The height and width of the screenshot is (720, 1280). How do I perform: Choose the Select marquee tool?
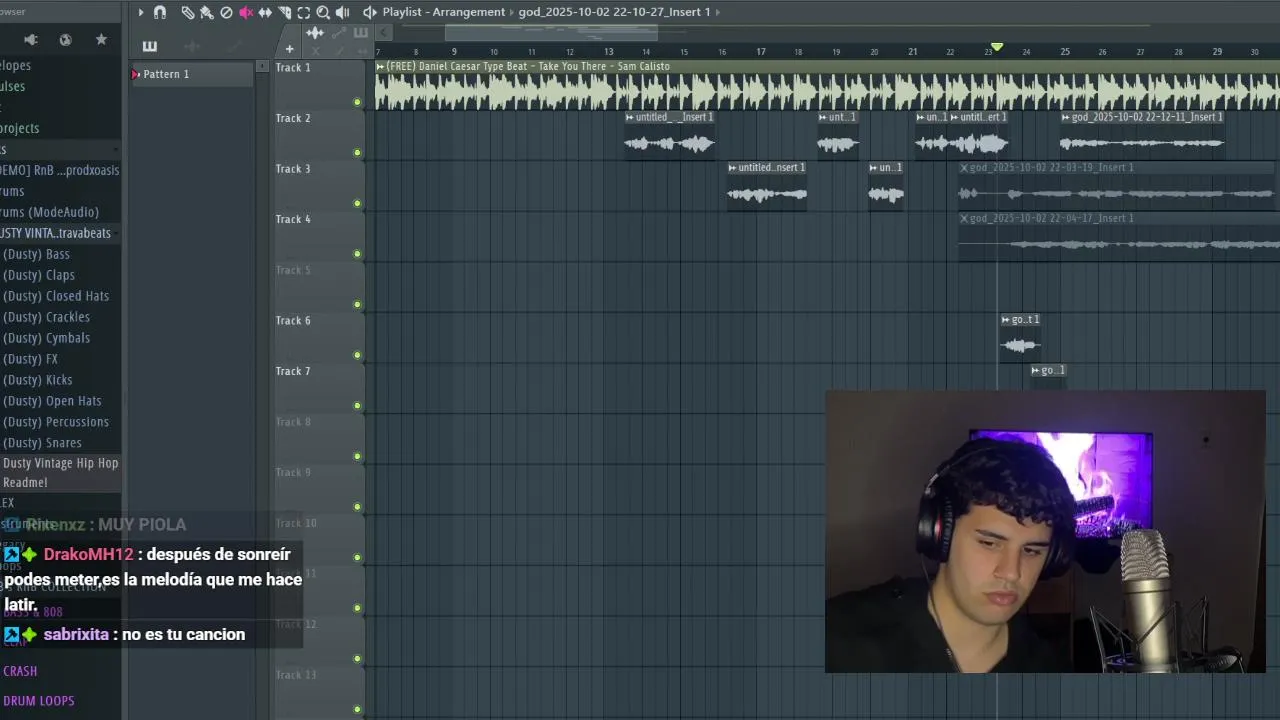pyautogui.click(x=303, y=12)
